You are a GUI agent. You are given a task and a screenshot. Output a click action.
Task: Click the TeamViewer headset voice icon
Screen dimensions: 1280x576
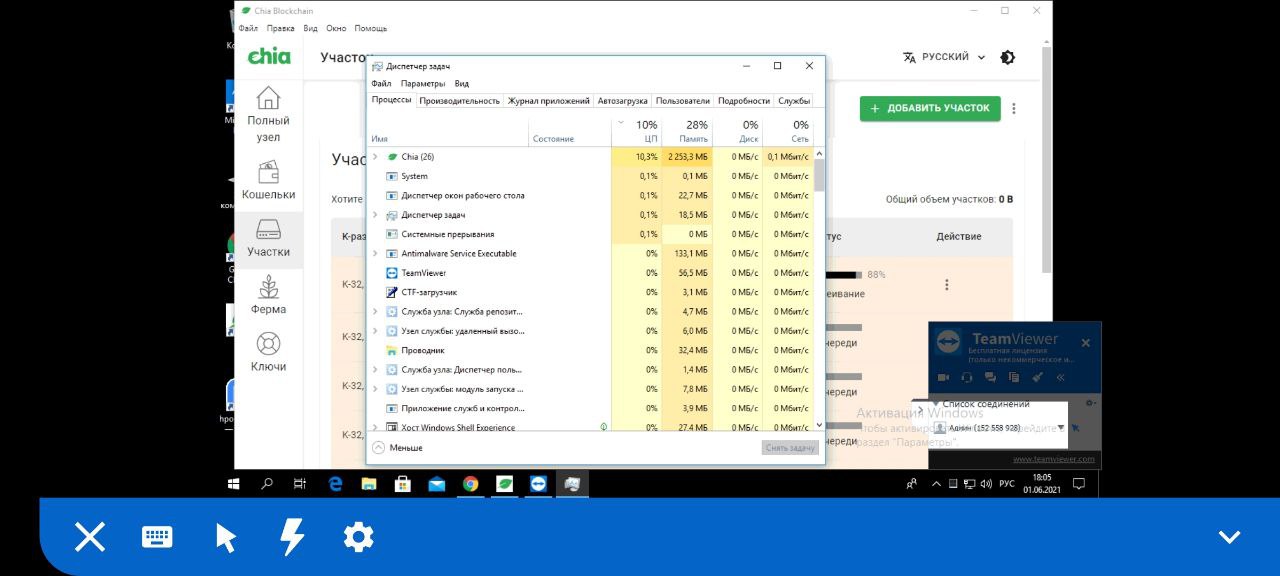coord(967,378)
